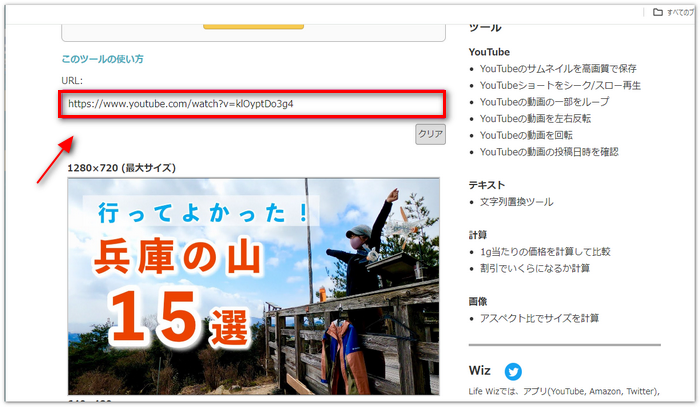The image size is (700, 407).
Task: Click inside the YouTube URL input field
Action: pos(252,104)
